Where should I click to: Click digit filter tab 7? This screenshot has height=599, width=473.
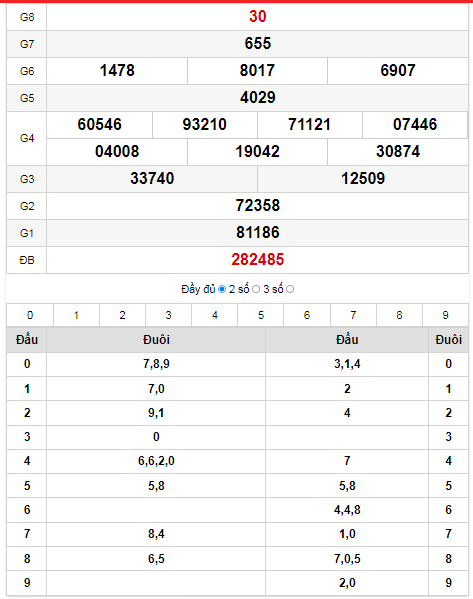tap(353, 315)
